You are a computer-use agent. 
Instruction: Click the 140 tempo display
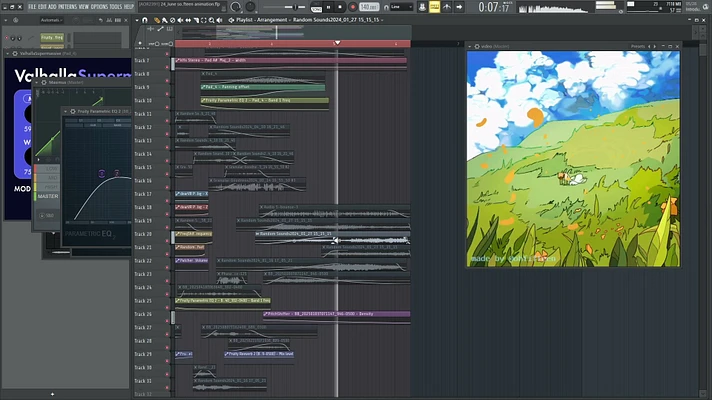tap(369, 7)
